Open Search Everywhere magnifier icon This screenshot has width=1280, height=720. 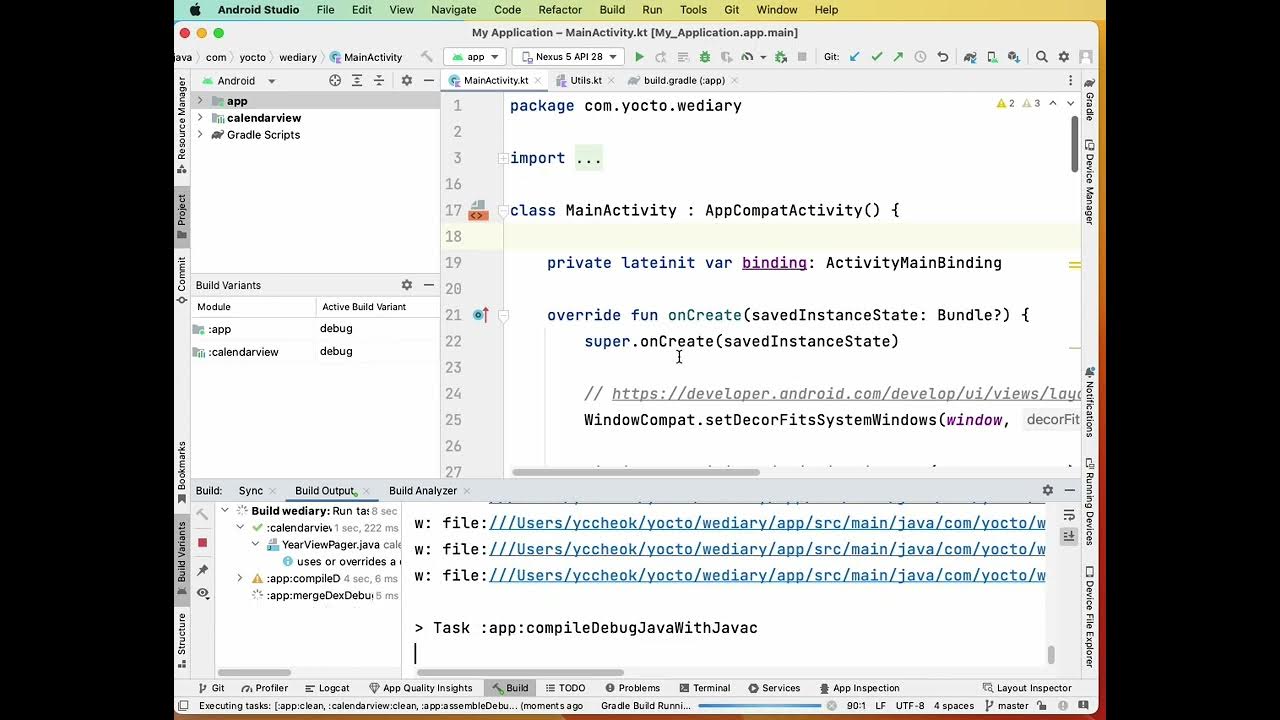[1041, 57]
